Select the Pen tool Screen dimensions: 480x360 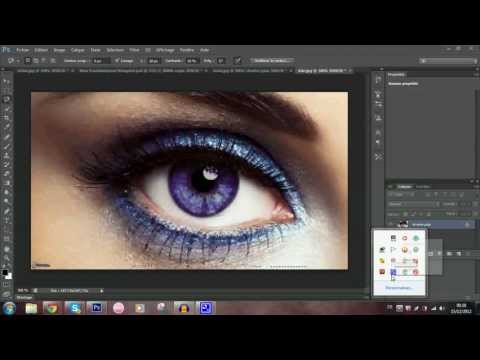(x=6, y=211)
